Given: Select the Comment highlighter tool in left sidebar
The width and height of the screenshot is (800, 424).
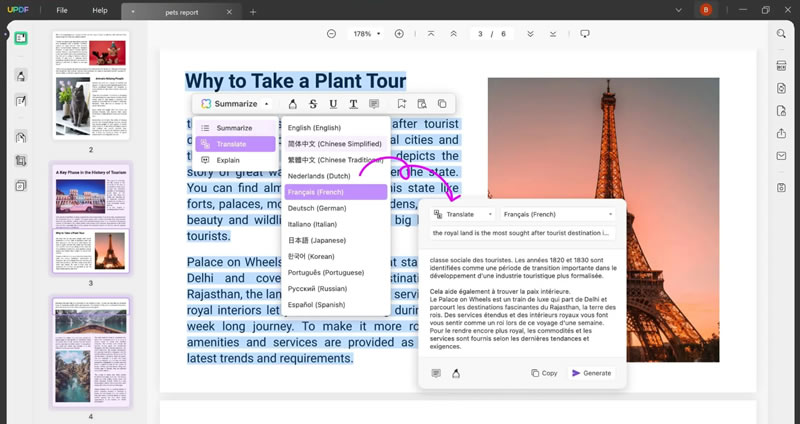Looking at the screenshot, I should coord(21,76).
